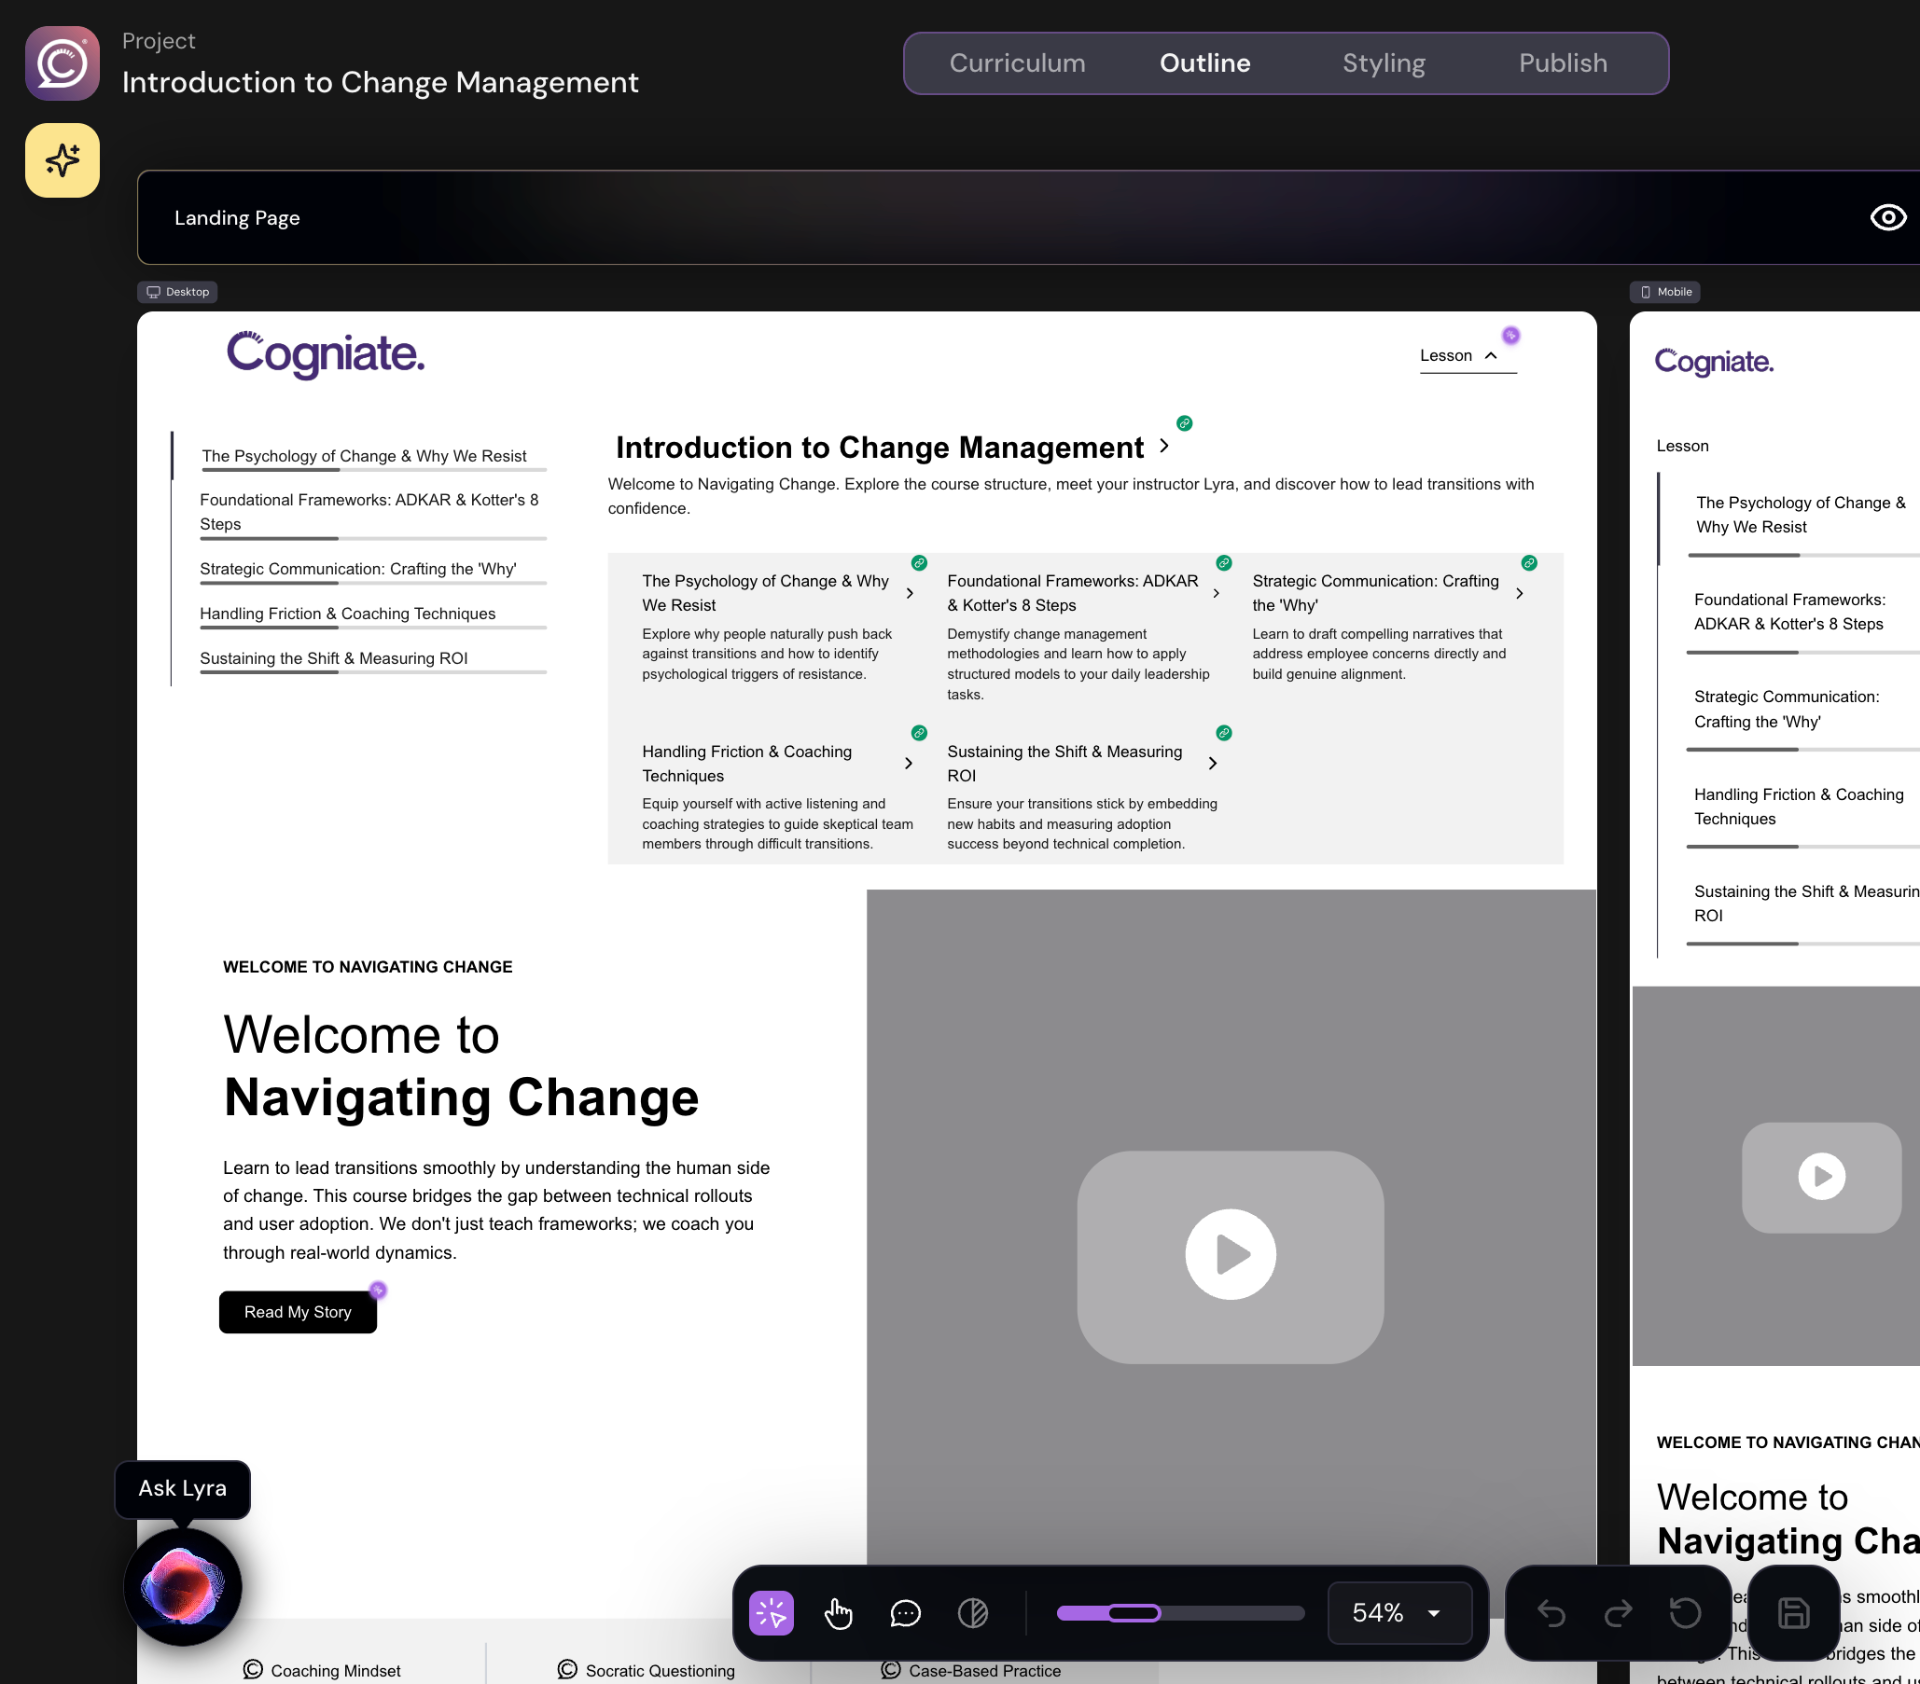
Task: Click the save disk icon
Action: pyautogui.click(x=1793, y=1613)
